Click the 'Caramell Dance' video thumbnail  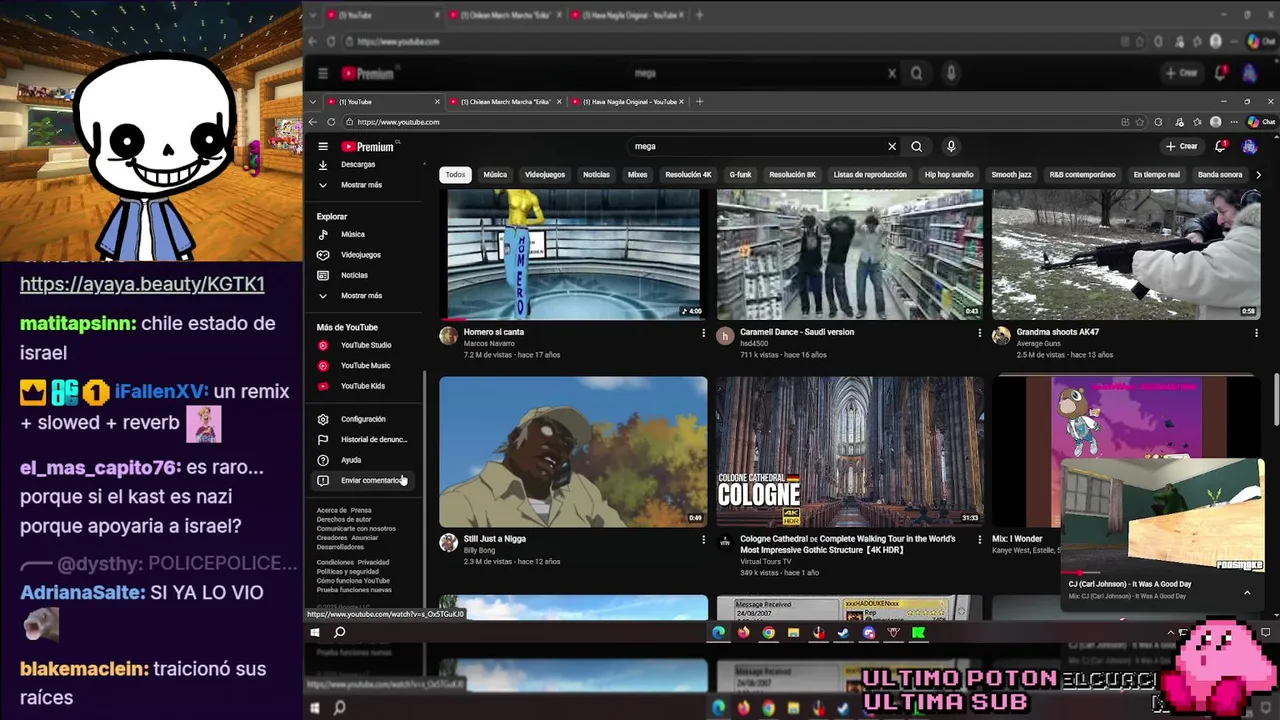point(850,254)
